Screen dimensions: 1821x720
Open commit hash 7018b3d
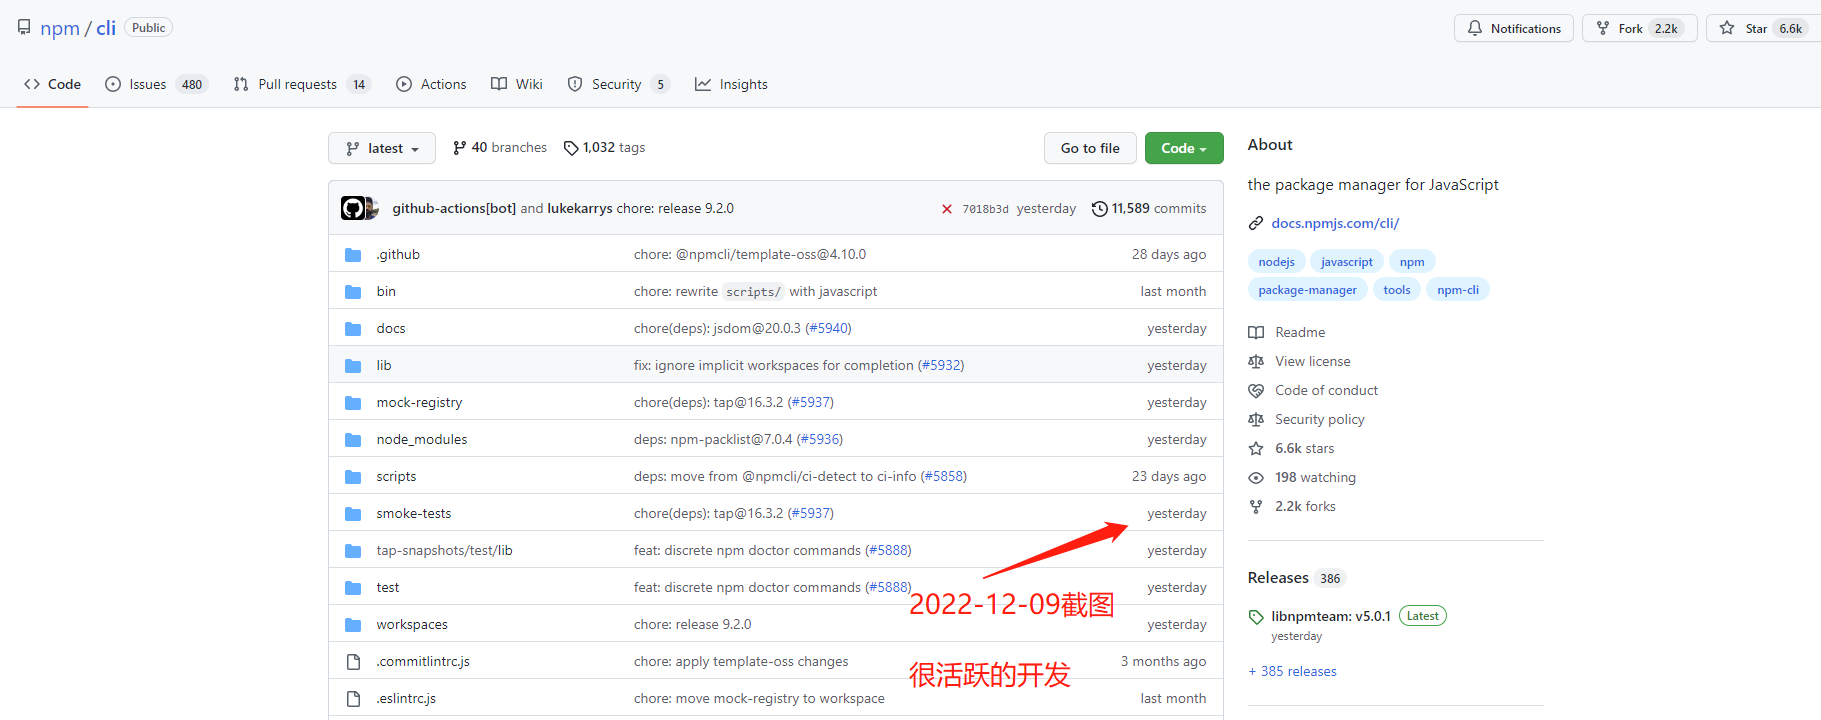tap(985, 209)
